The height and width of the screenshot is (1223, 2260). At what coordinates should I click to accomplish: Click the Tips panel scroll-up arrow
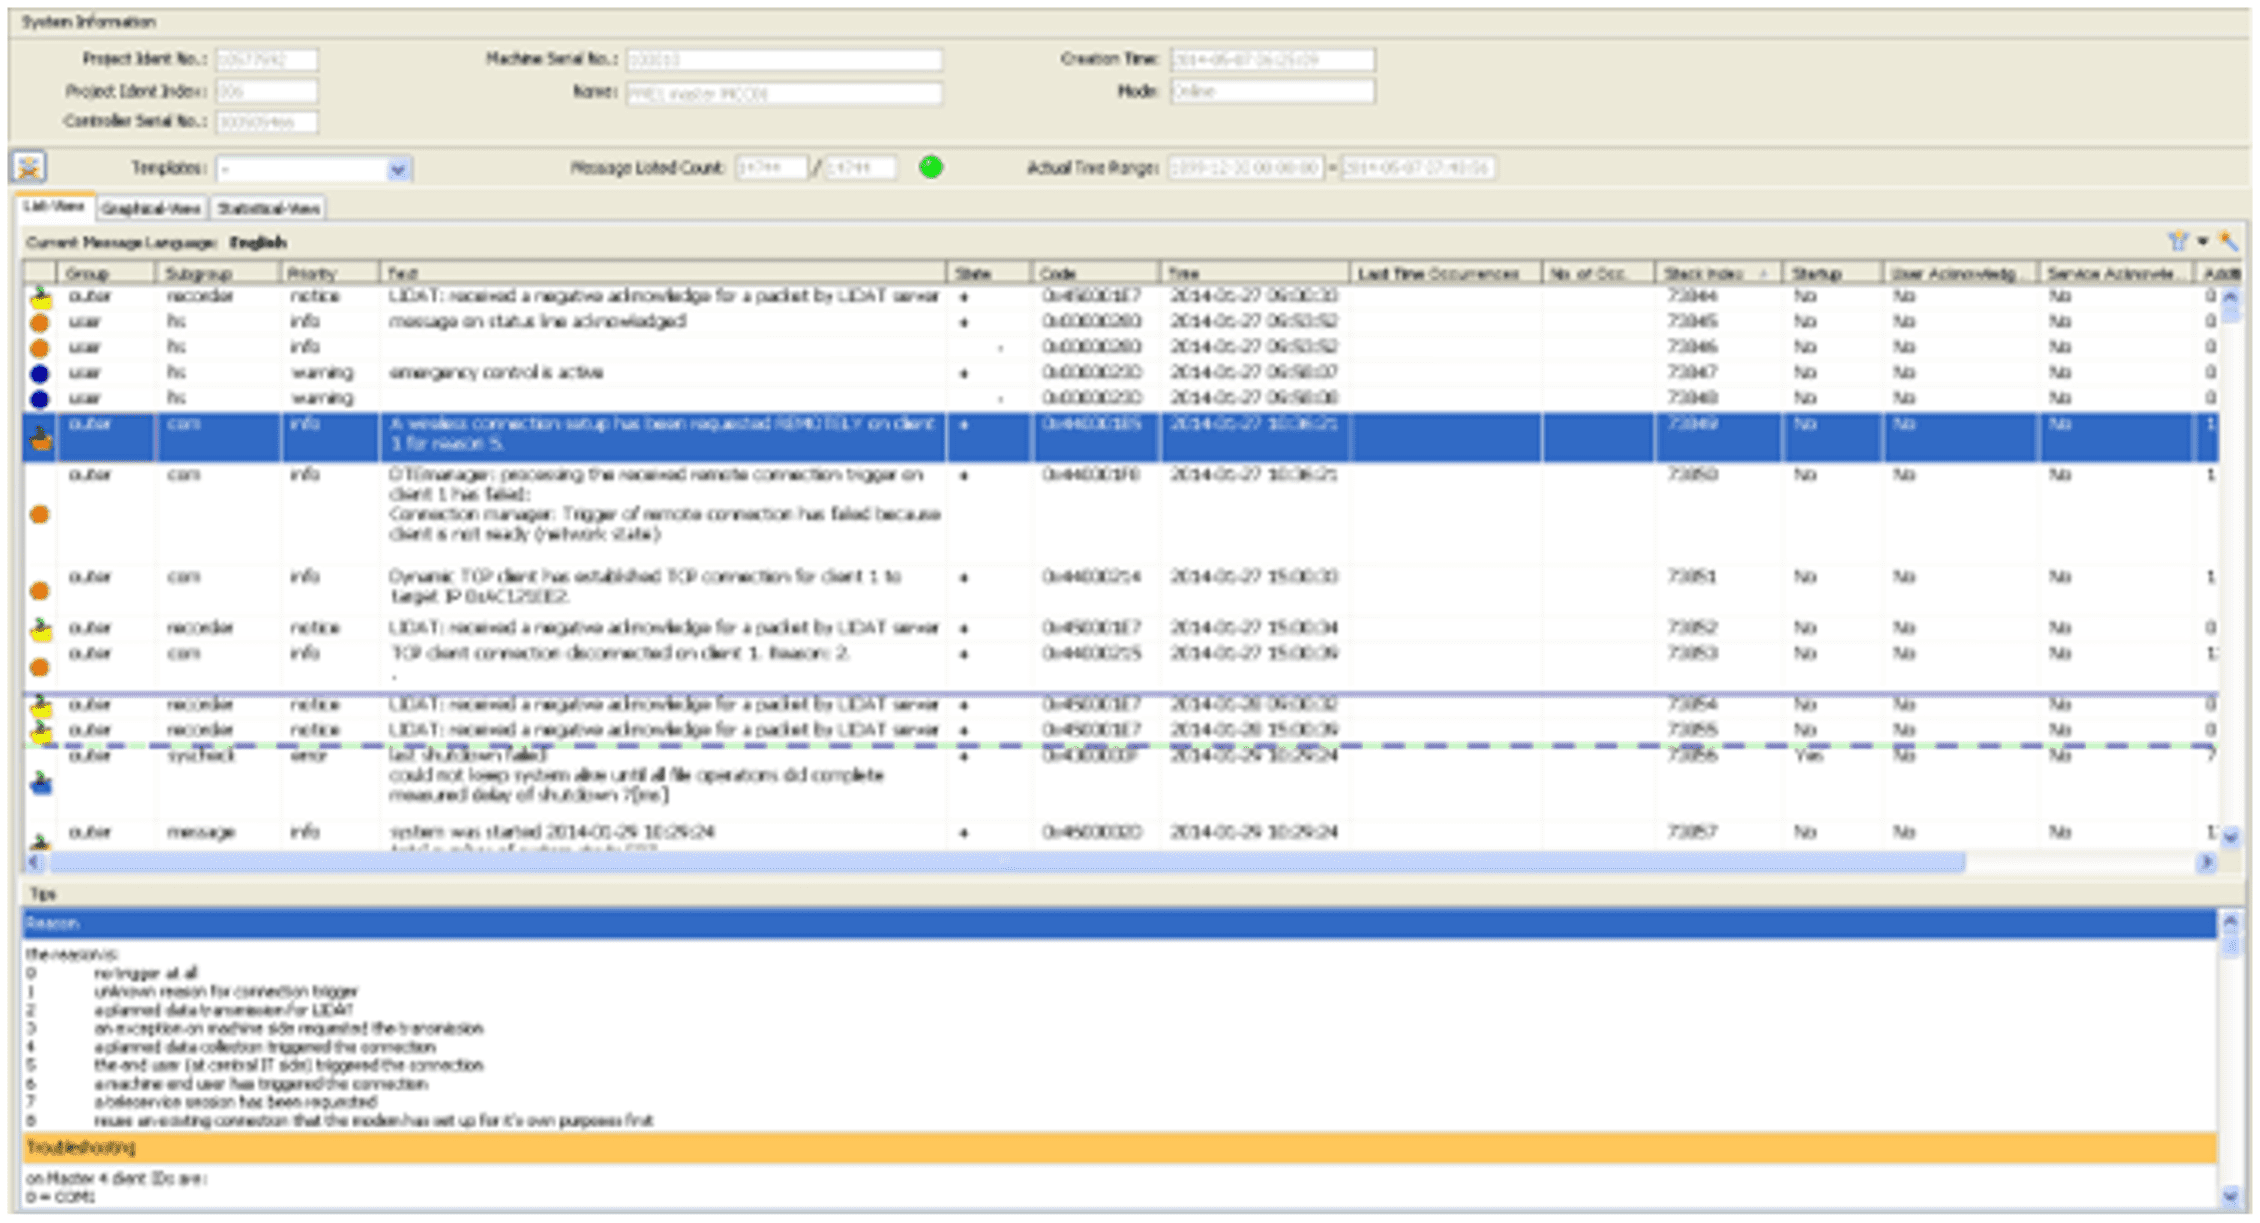click(x=2230, y=920)
